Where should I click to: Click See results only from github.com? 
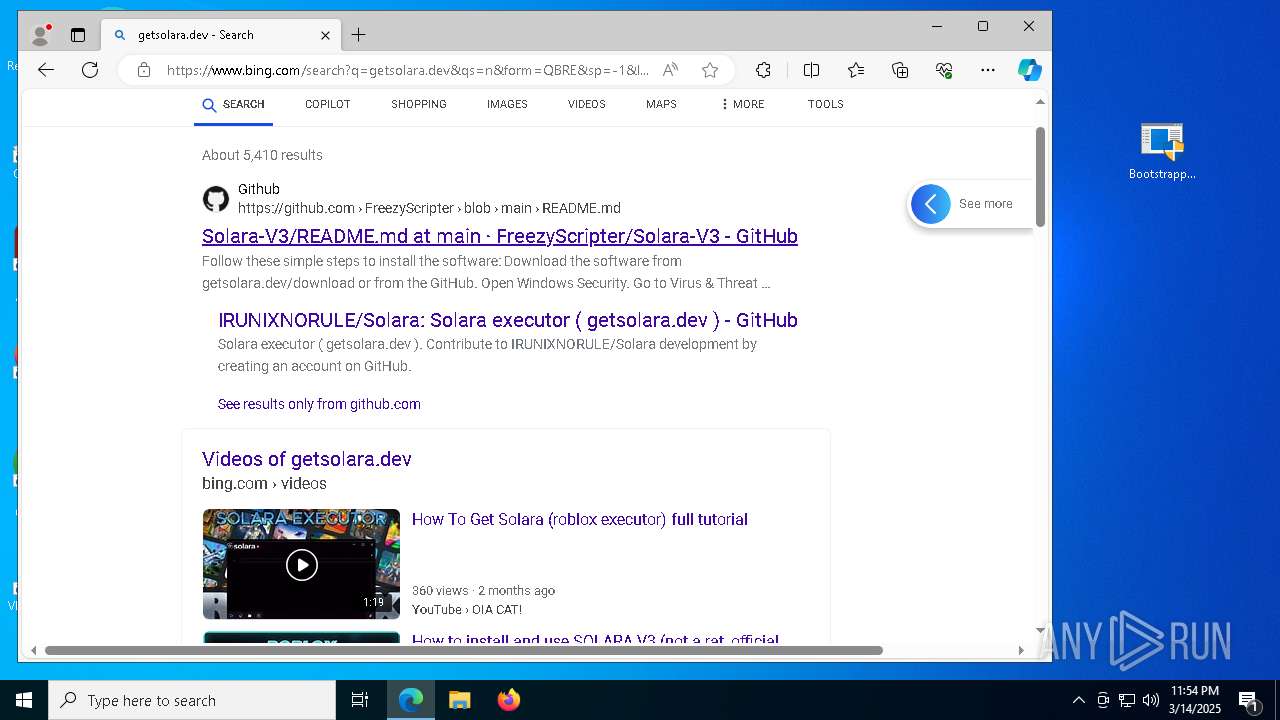point(319,404)
